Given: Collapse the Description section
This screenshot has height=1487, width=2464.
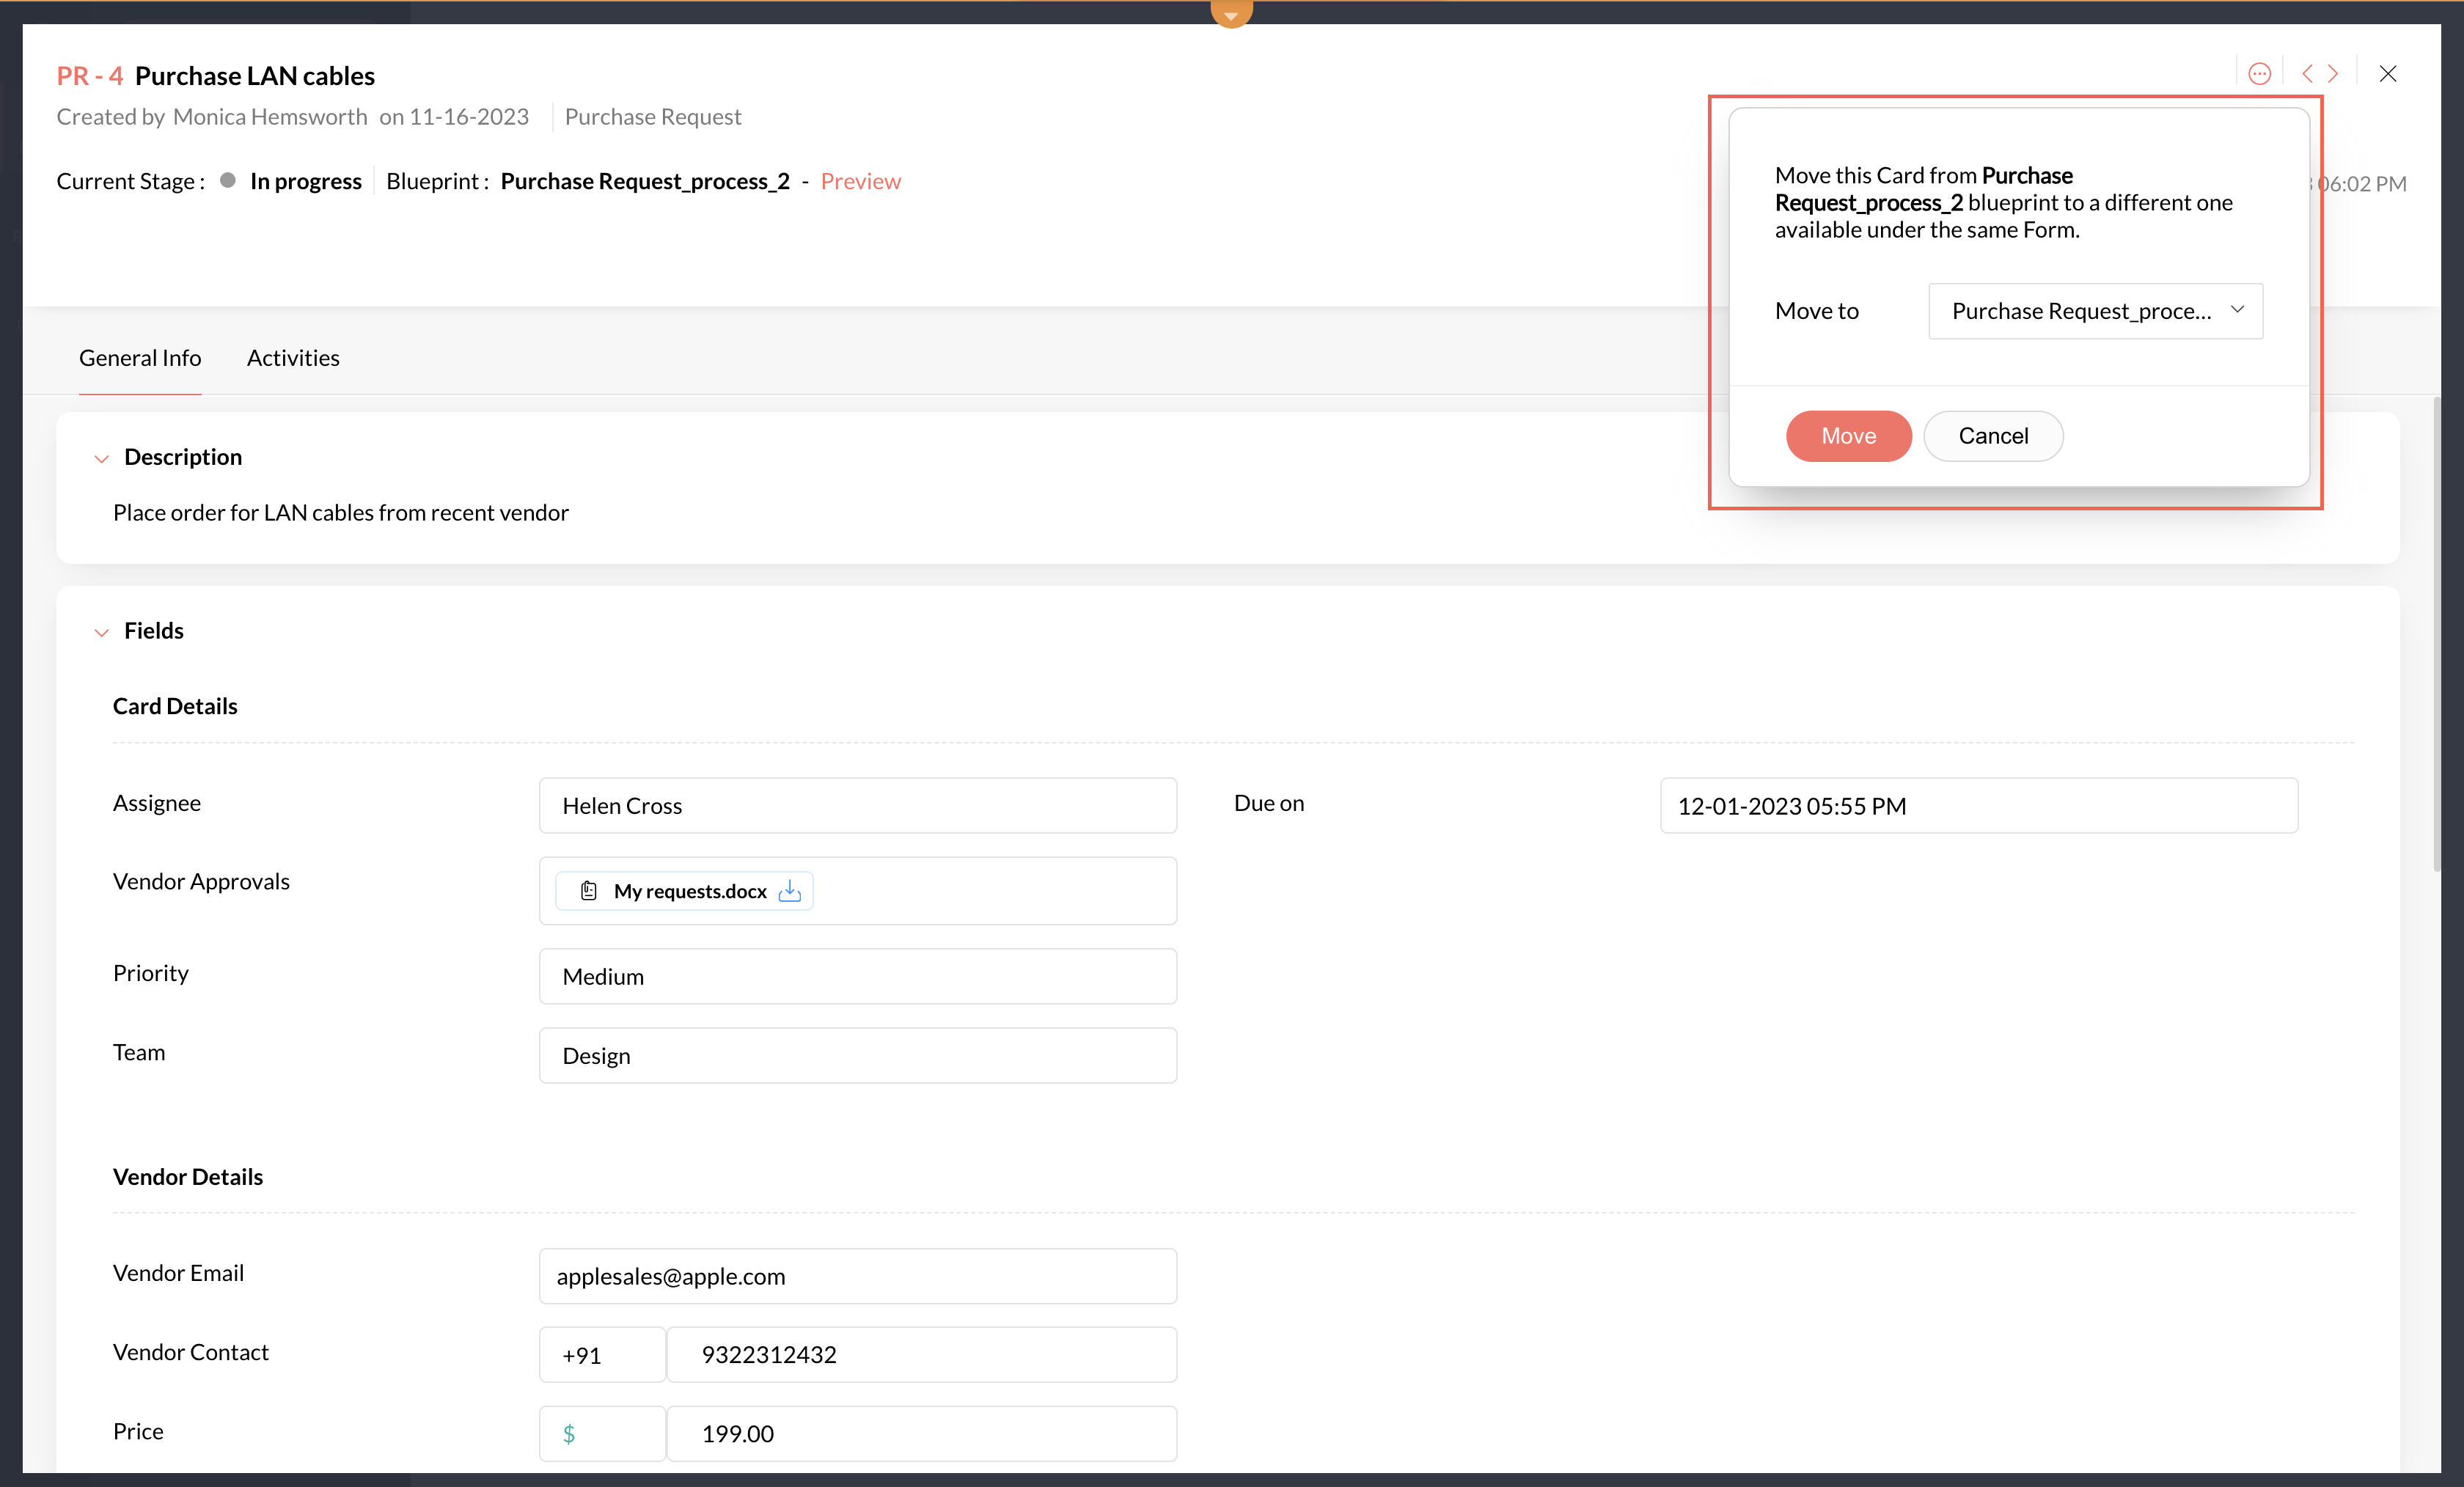Looking at the screenshot, I should (x=101, y=458).
